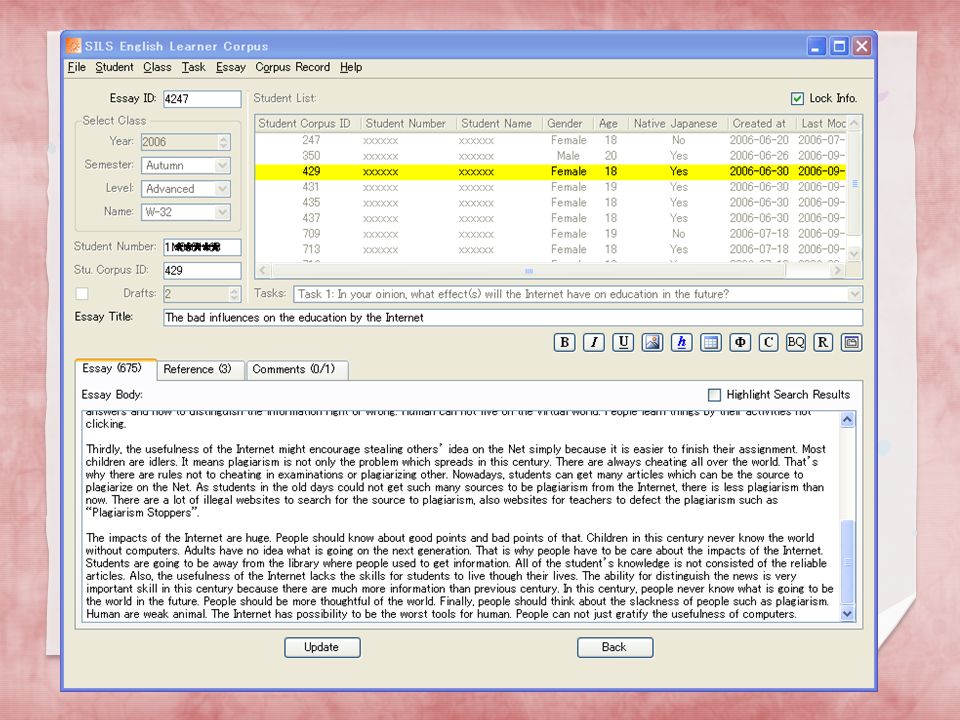Switch to the Comments (0/1) tab

pyautogui.click(x=297, y=370)
